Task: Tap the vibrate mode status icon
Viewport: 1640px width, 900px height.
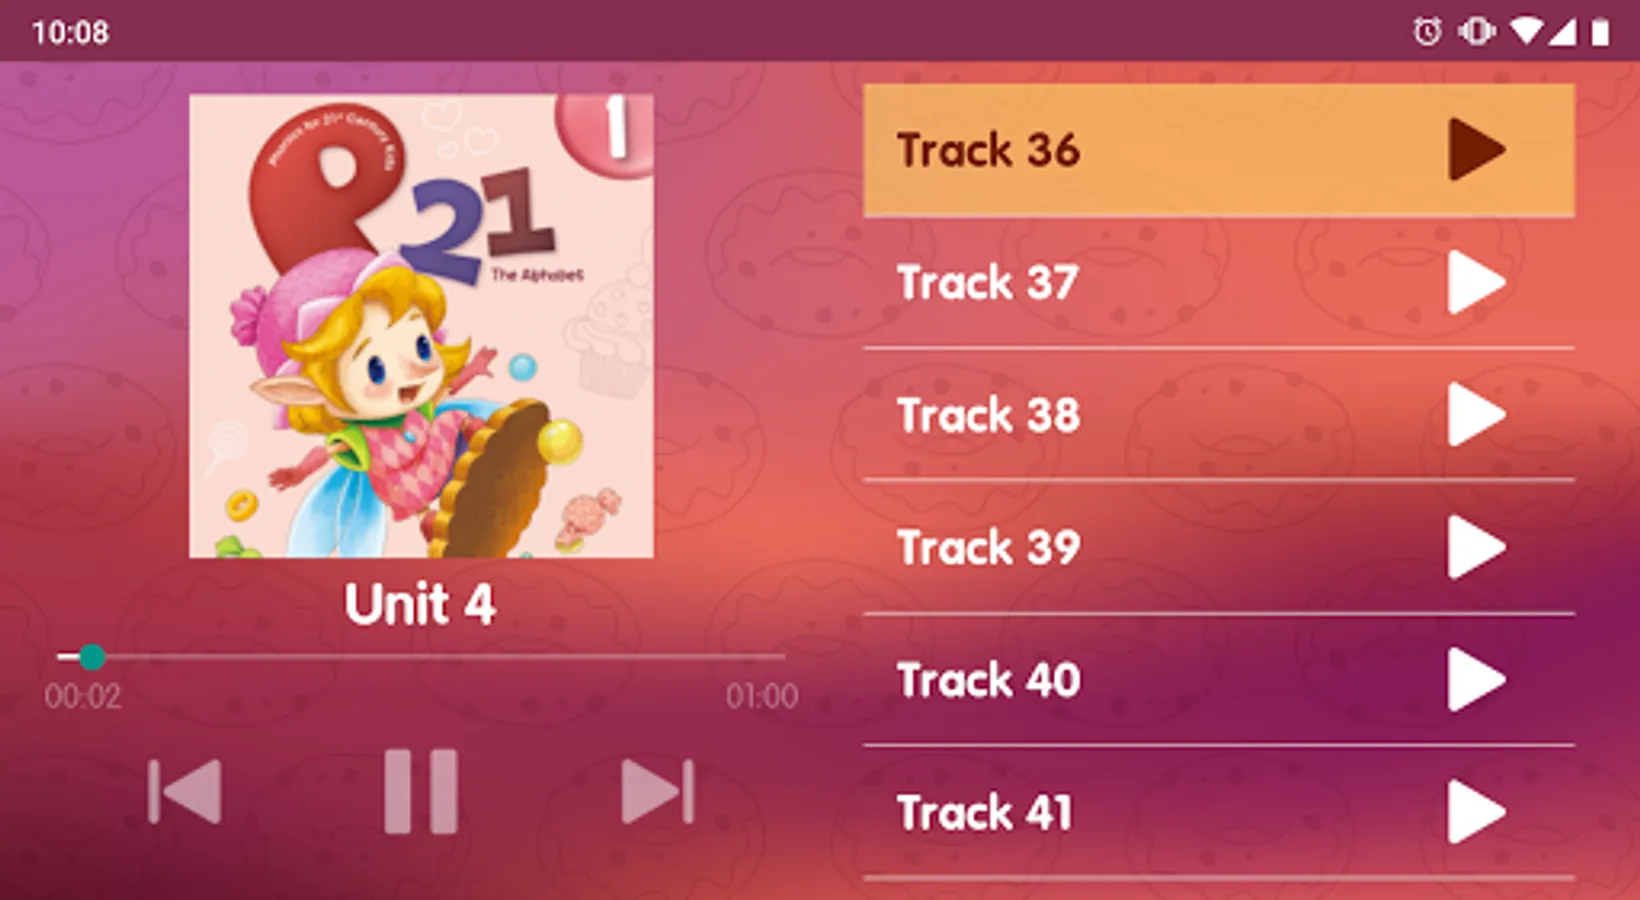Action: (1476, 32)
